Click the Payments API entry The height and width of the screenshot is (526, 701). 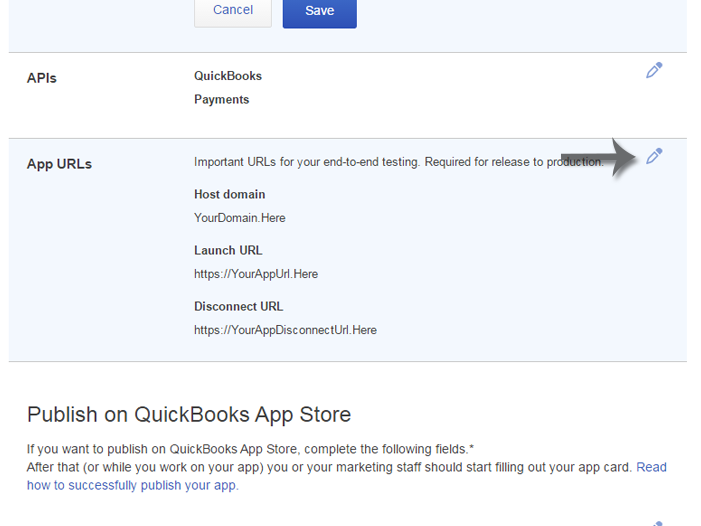click(221, 100)
